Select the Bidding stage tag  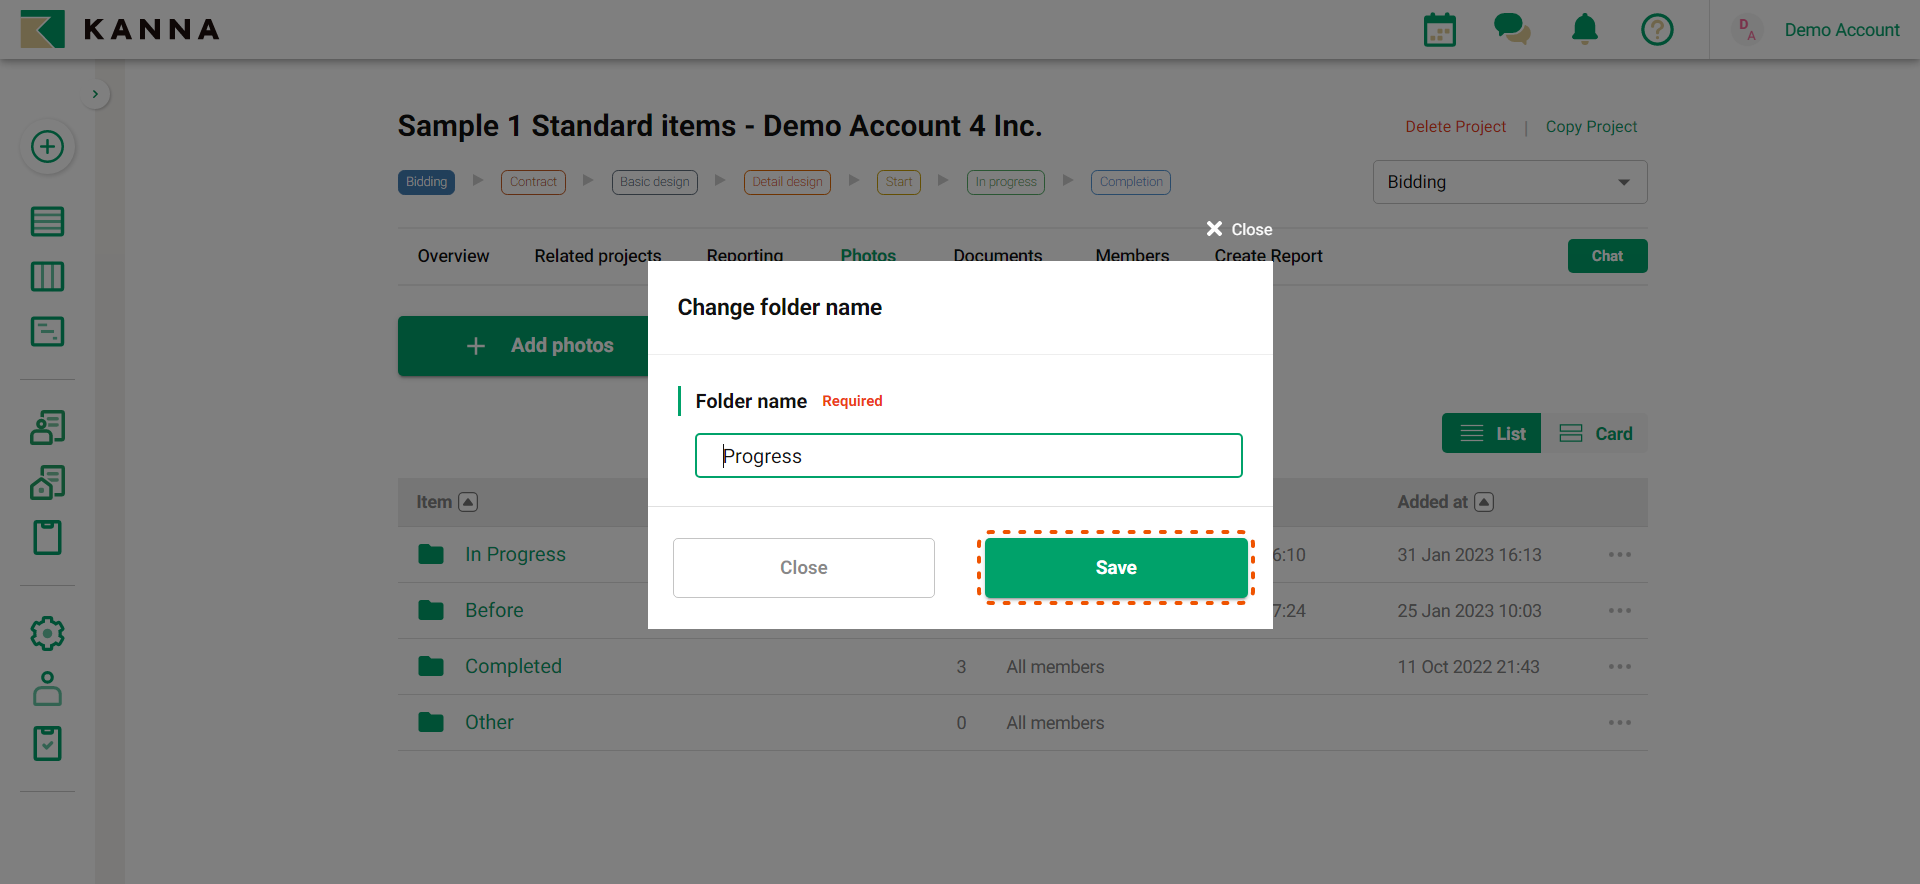(426, 182)
